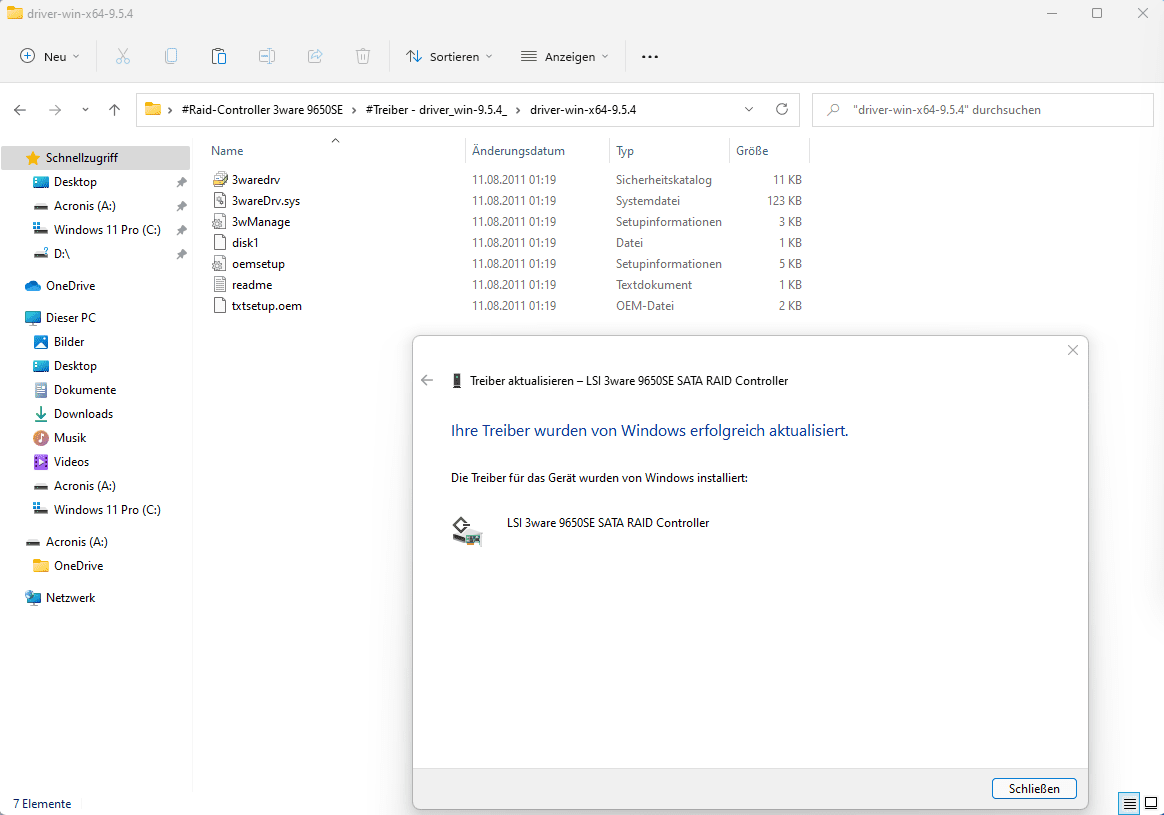This screenshot has height=815, width=1164.
Task: Open OneDrive cloud entry in sidebar
Action: [x=60, y=286]
